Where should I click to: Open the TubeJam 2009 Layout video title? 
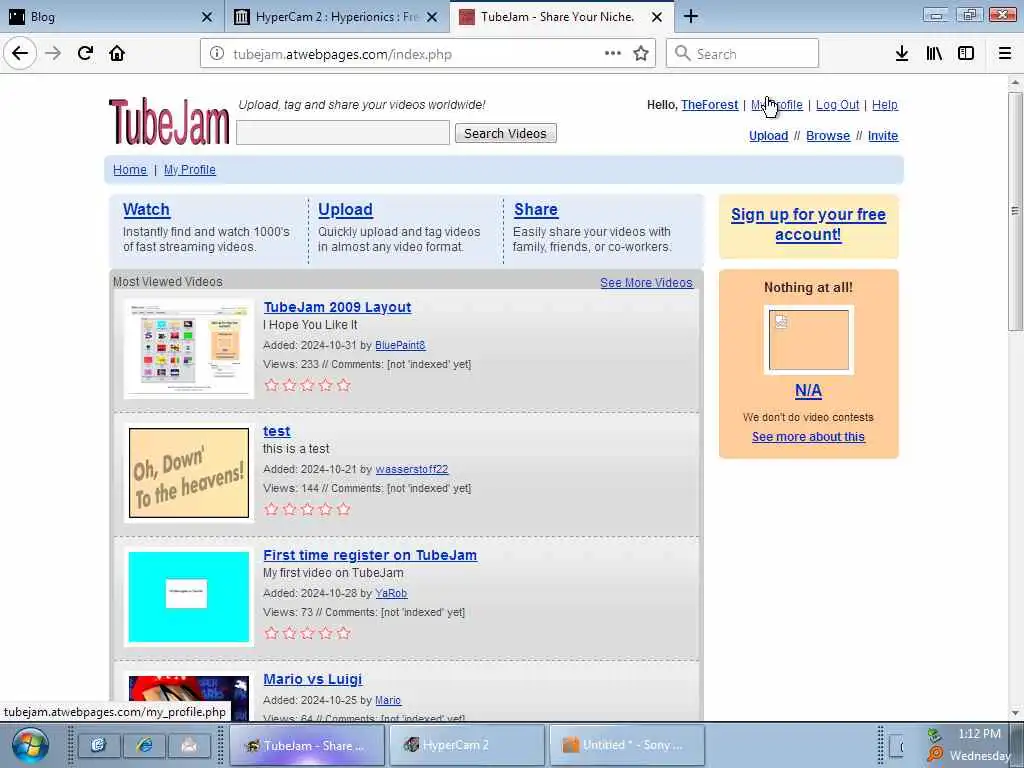[338, 307]
